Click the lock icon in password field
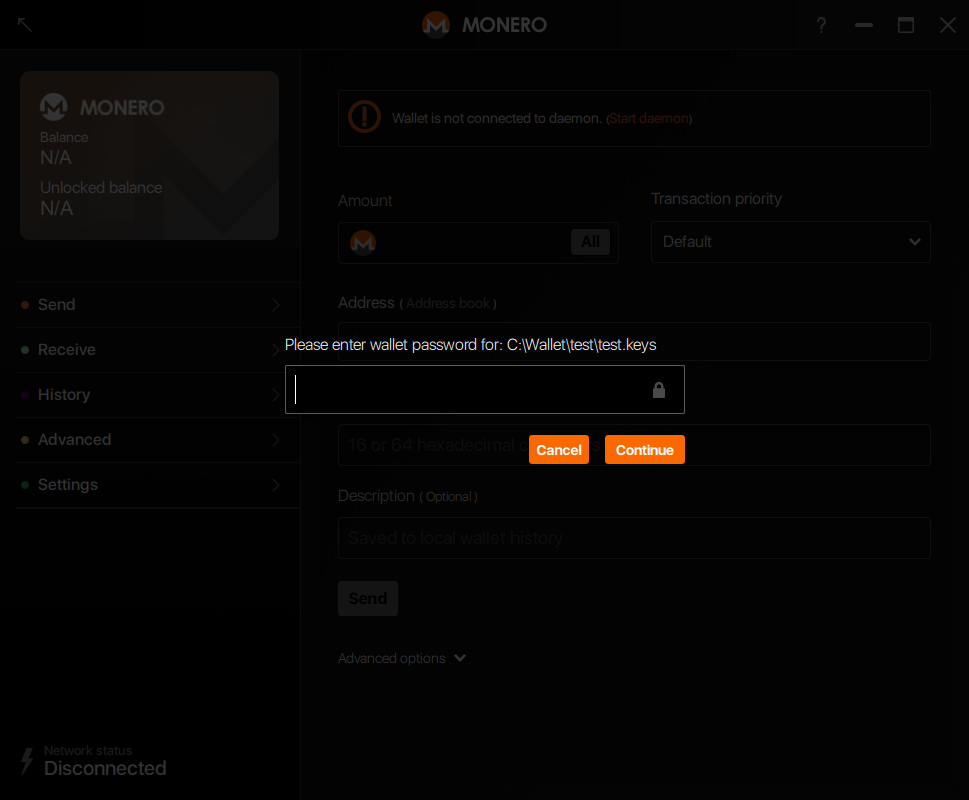 coord(658,390)
